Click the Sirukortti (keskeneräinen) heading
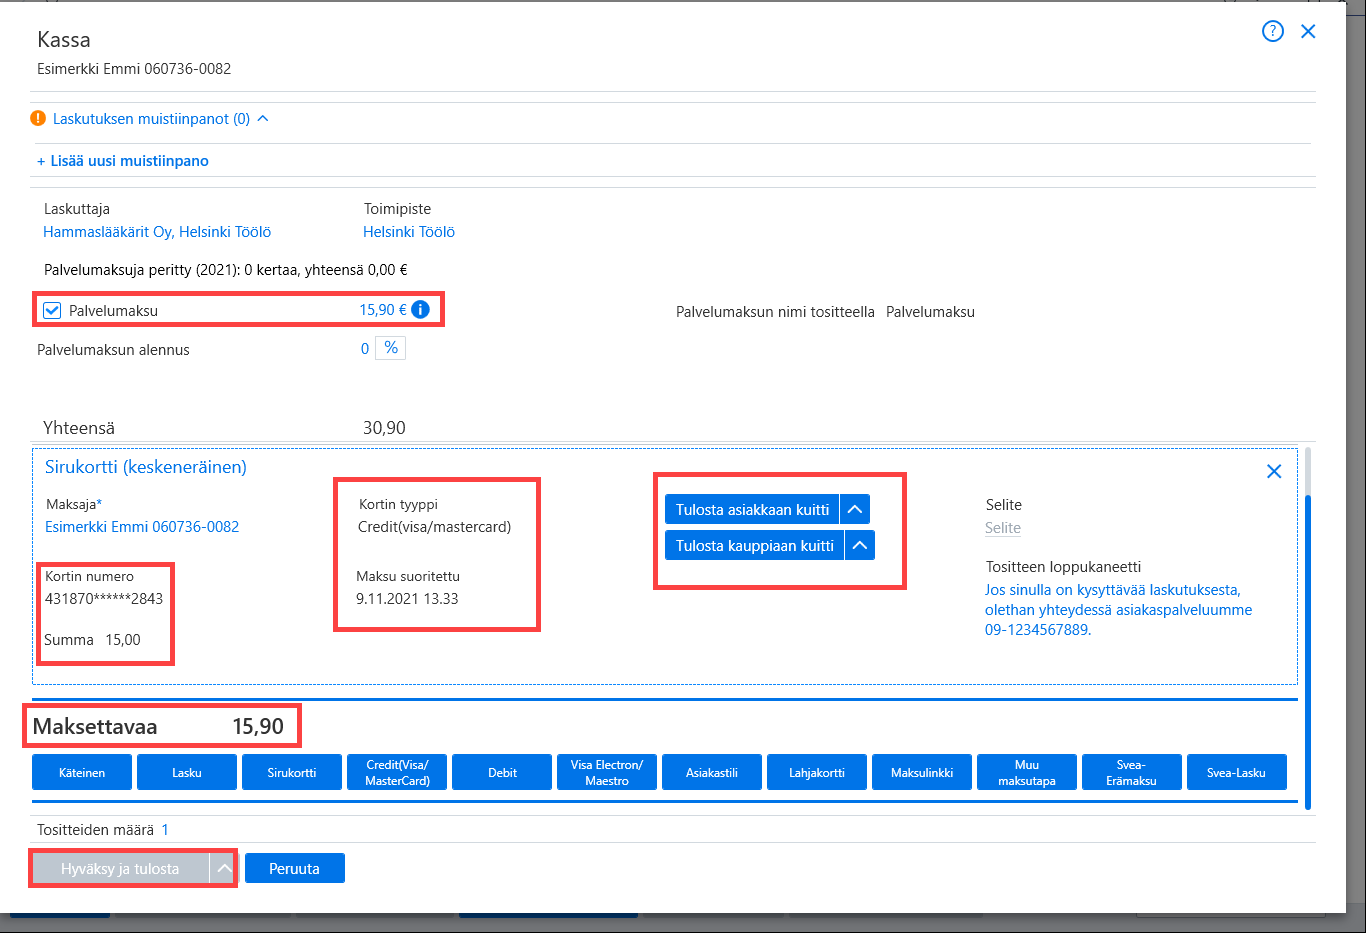1366x933 pixels. click(x=146, y=467)
